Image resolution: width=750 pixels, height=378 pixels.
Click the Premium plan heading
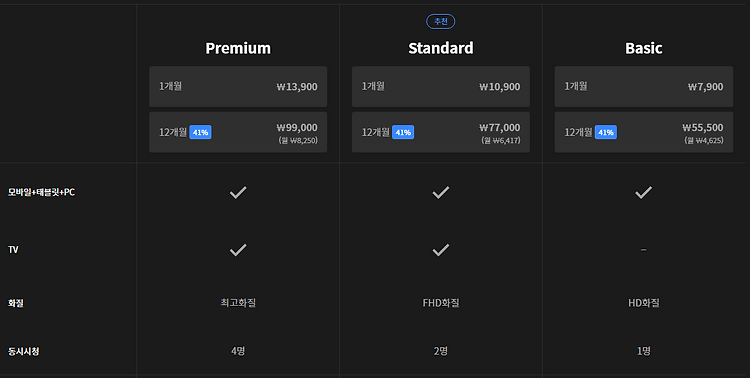pos(238,48)
